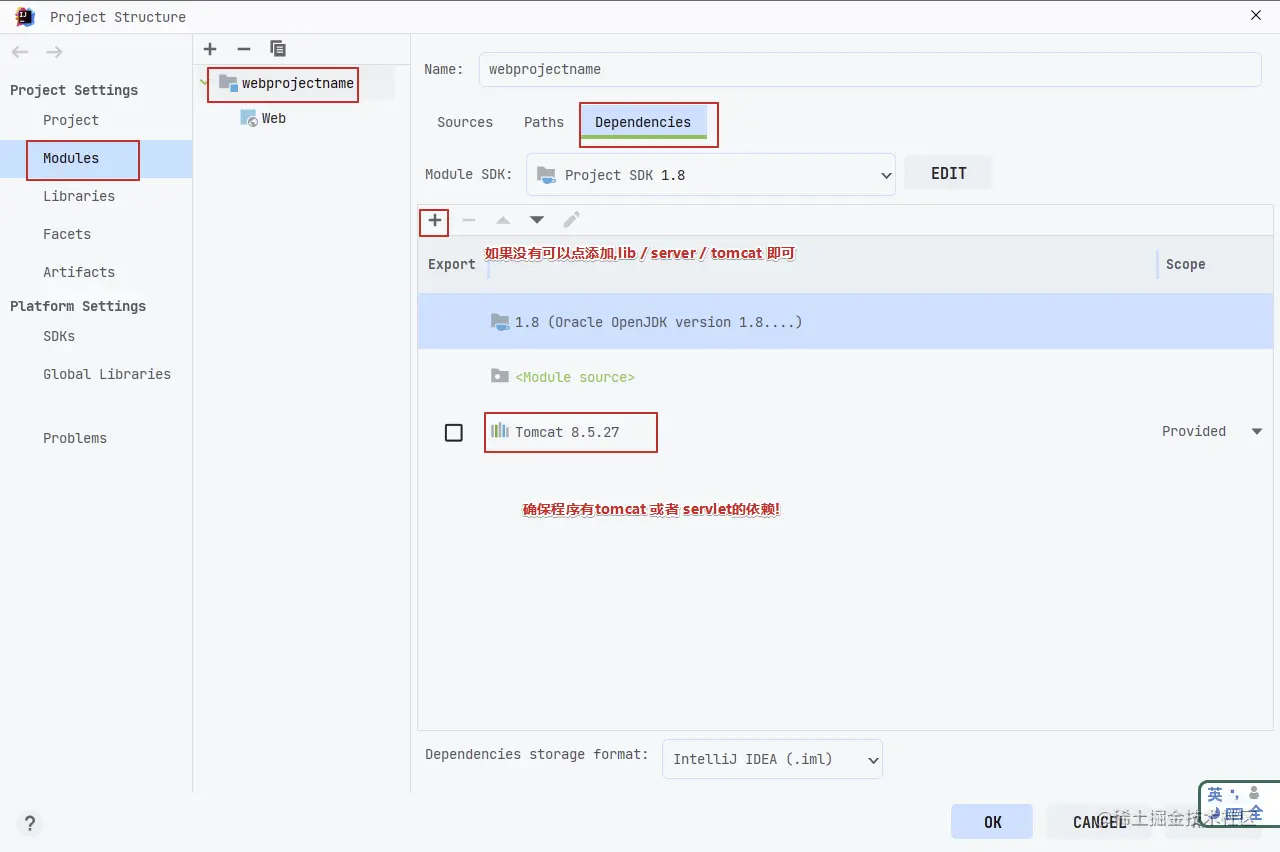Viewport: 1280px width, 852px height.
Task: Click the Export column header
Action: [x=452, y=264]
